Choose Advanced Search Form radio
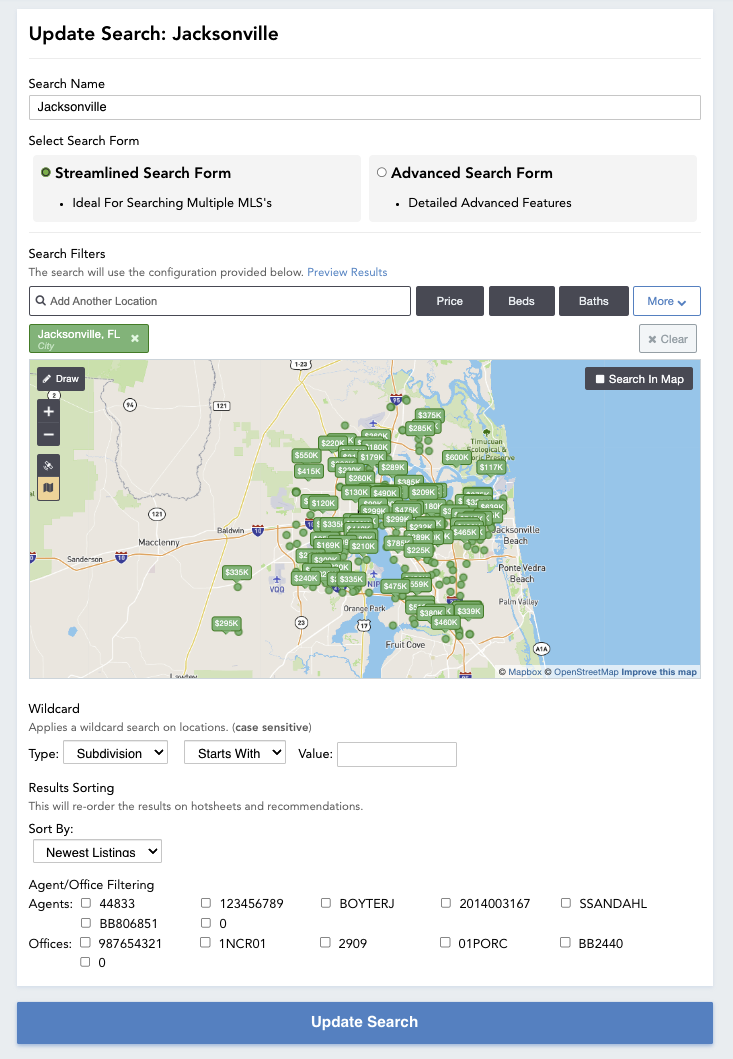The image size is (733, 1059). pos(382,173)
